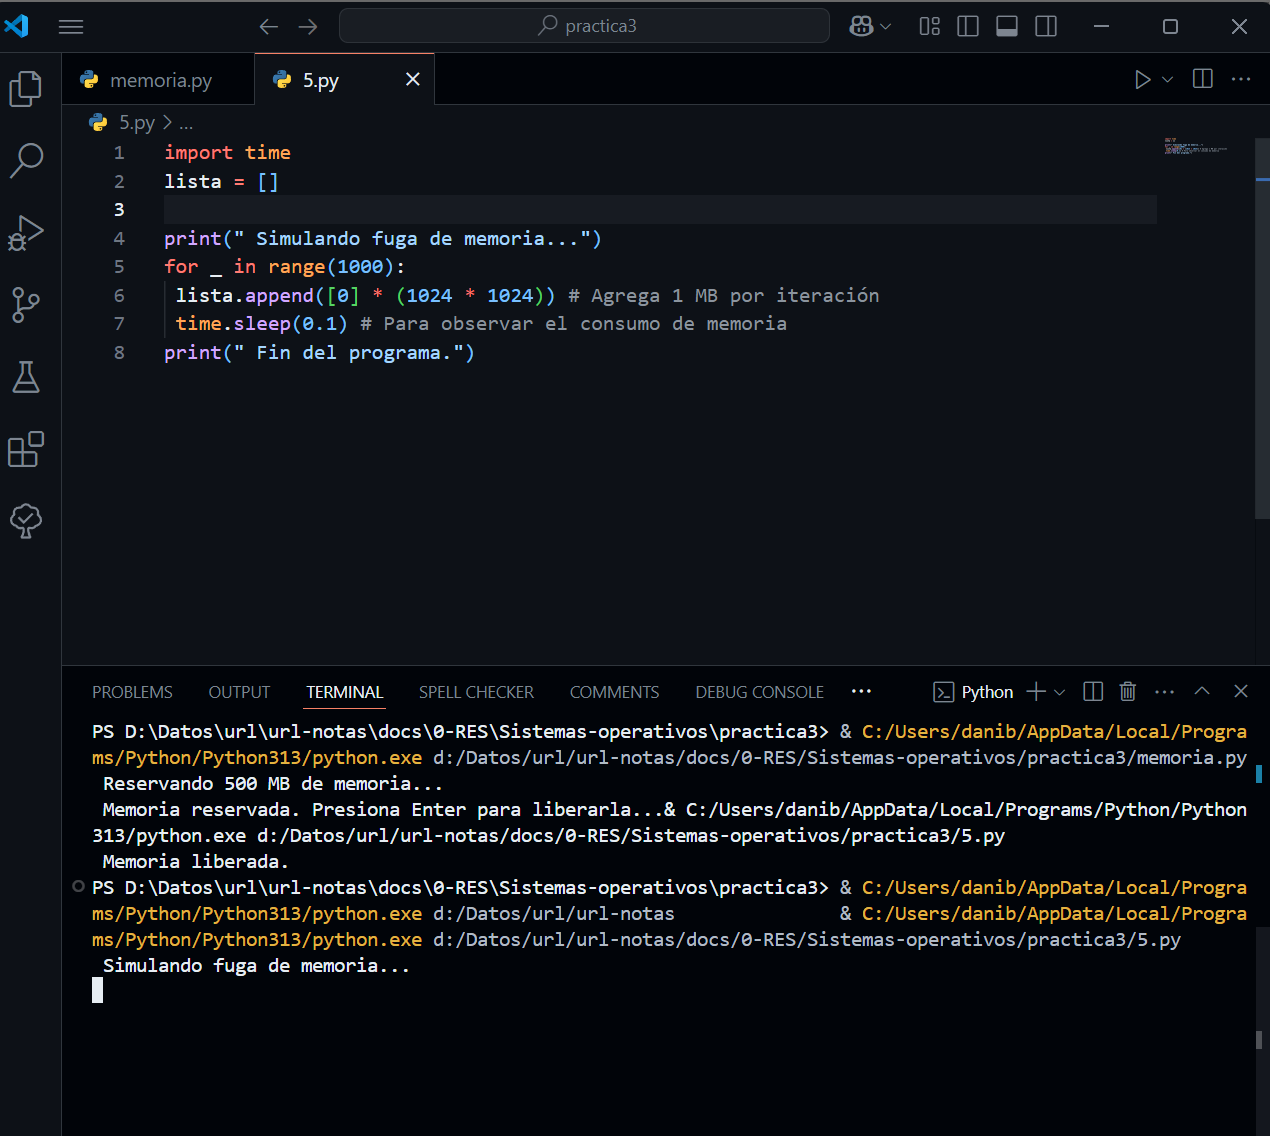1270x1136 pixels.
Task: Open the Source Control view
Action: pos(26,305)
